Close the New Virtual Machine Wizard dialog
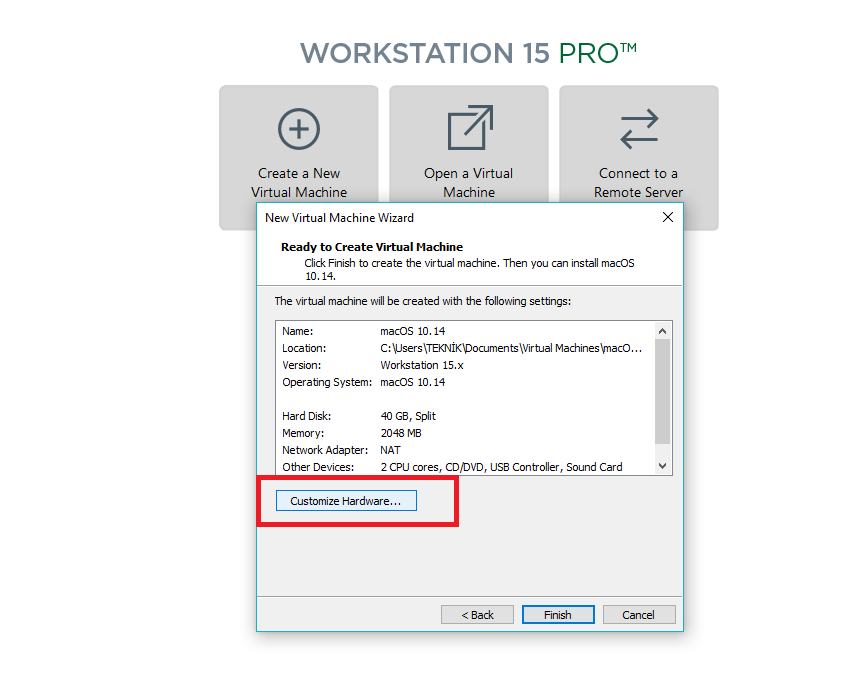Viewport: 852px width, 680px height. [667, 217]
